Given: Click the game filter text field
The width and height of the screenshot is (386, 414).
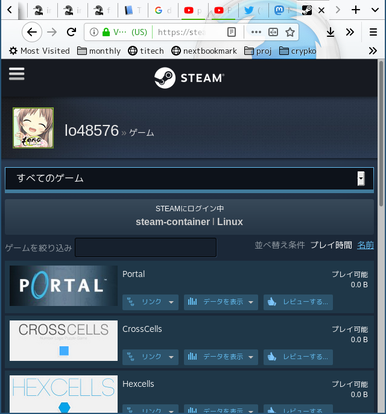Looking at the screenshot, I should click(146, 247).
